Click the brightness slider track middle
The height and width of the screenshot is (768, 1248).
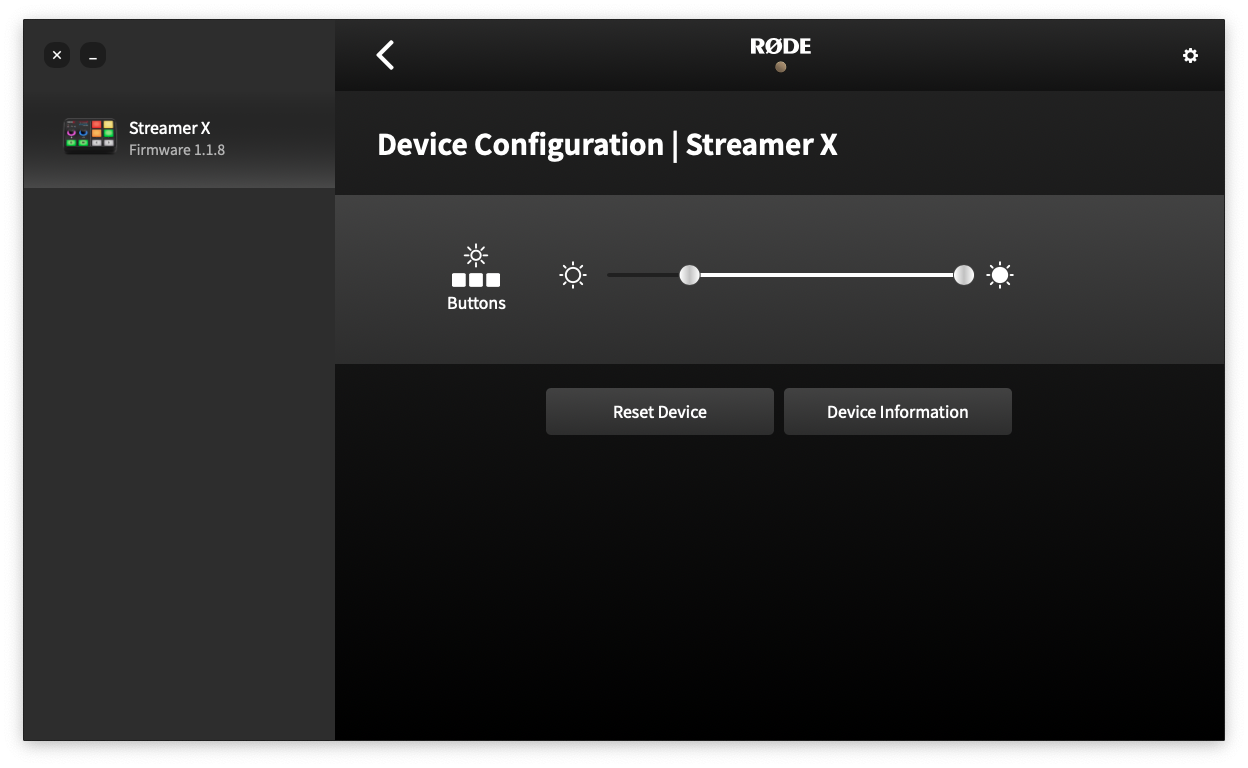pos(785,275)
